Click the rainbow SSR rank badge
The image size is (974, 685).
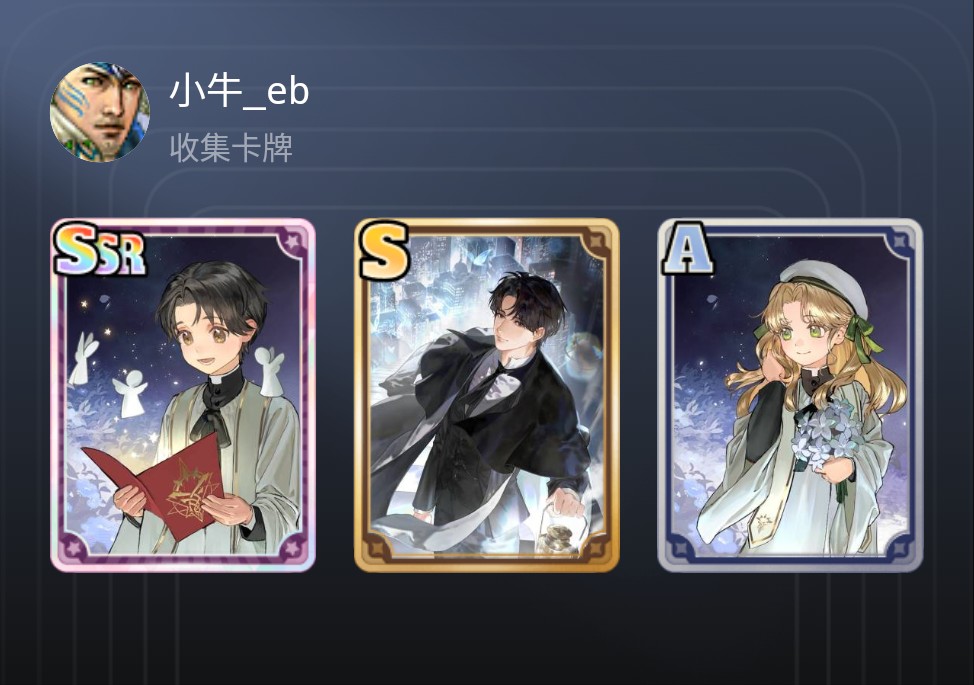(x=100, y=250)
